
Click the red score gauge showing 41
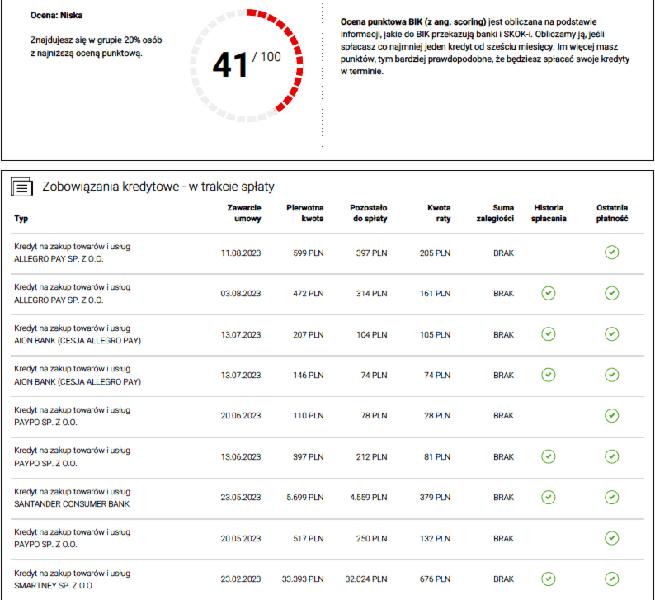tap(247, 65)
